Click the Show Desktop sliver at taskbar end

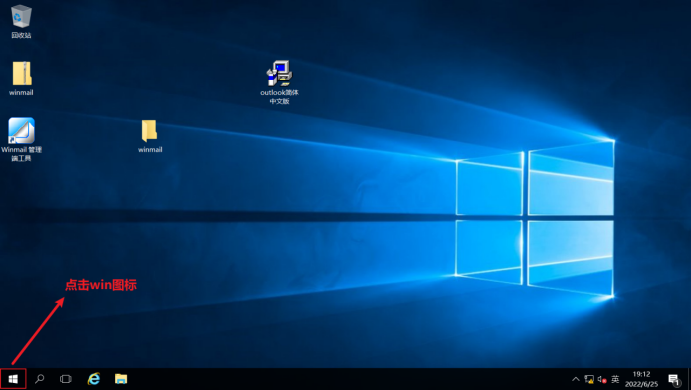pos(689,379)
